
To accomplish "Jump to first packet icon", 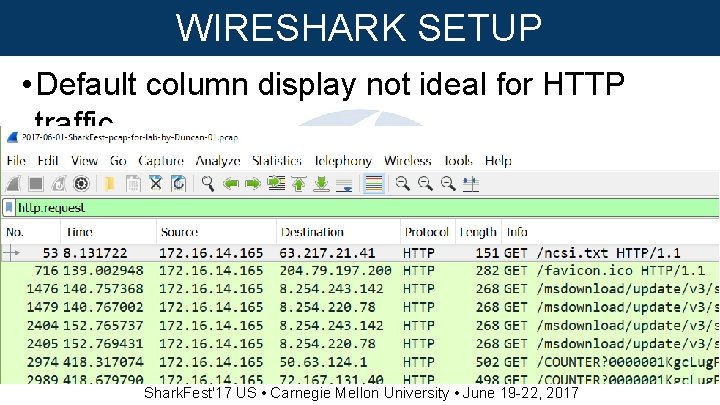I will 299,184.
